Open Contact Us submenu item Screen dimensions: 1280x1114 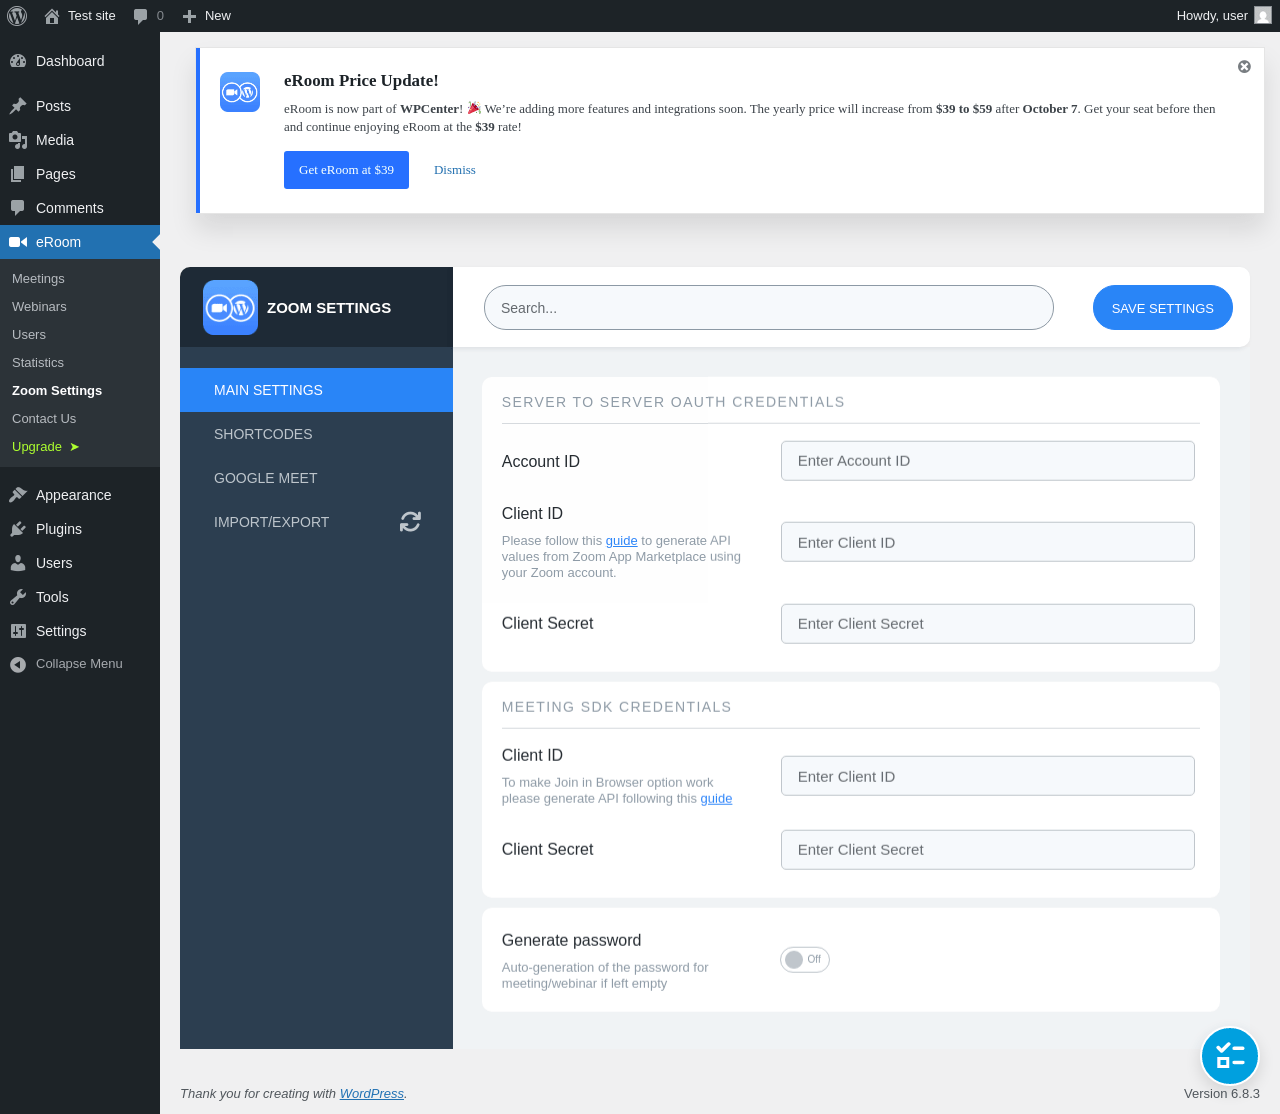pos(44,419)
